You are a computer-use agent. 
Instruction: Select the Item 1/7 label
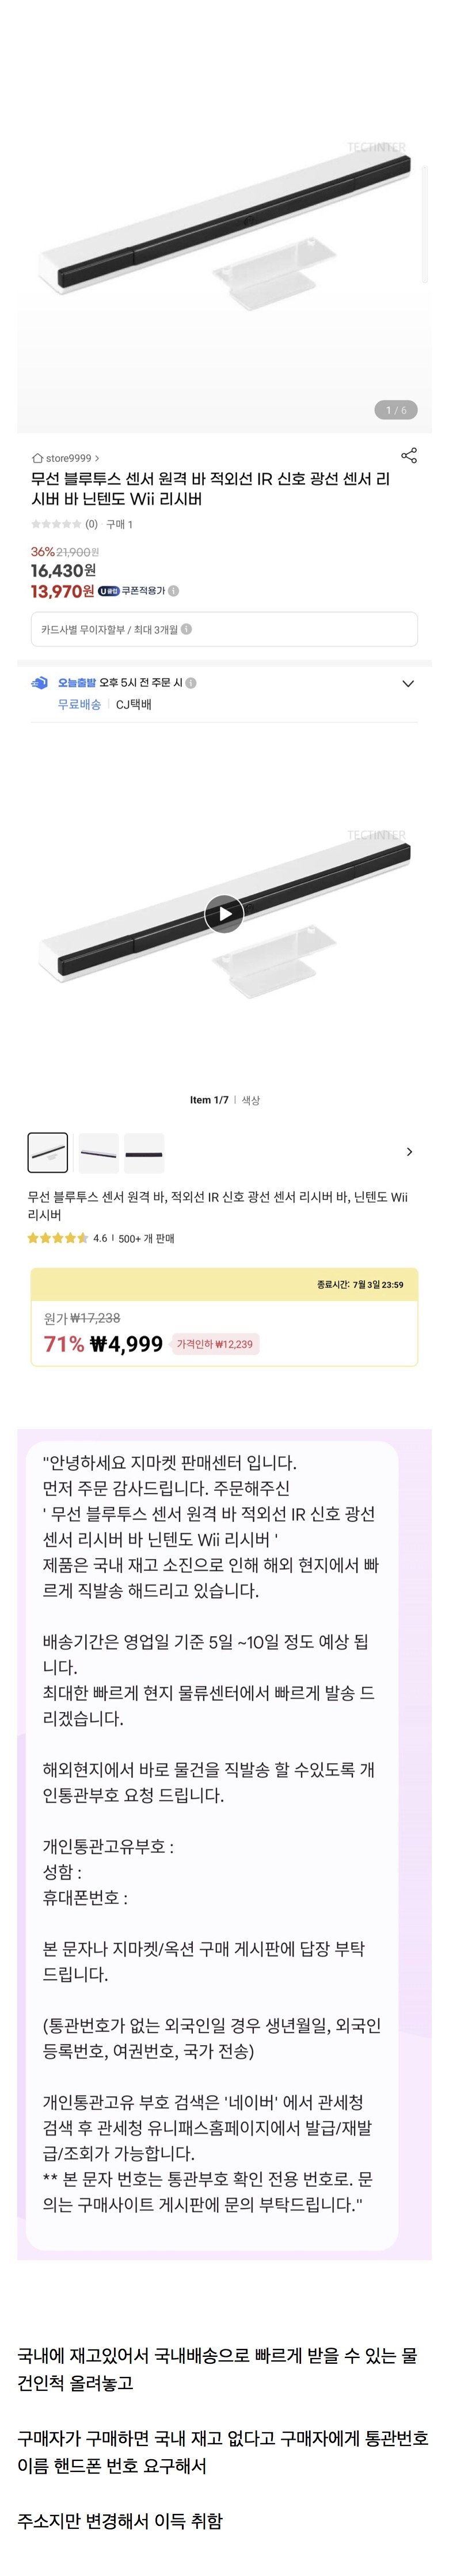(208, 1100)
